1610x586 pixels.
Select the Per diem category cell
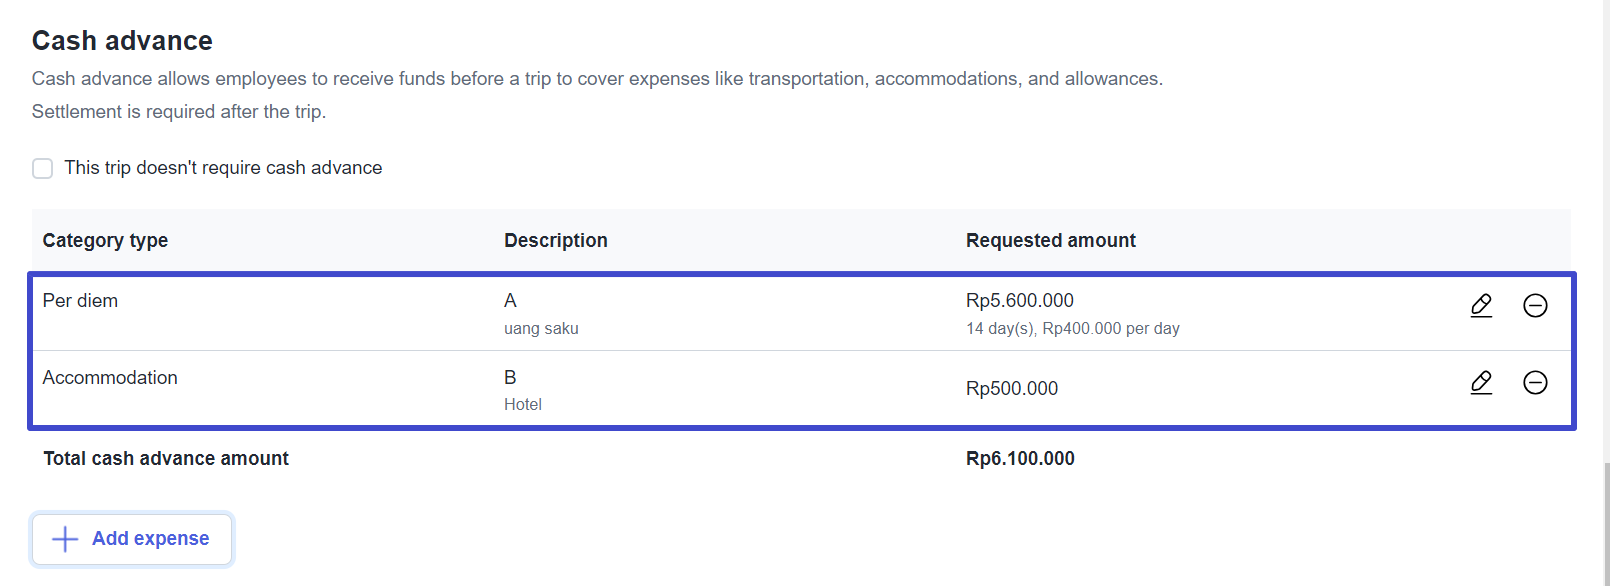coord(80,300)
